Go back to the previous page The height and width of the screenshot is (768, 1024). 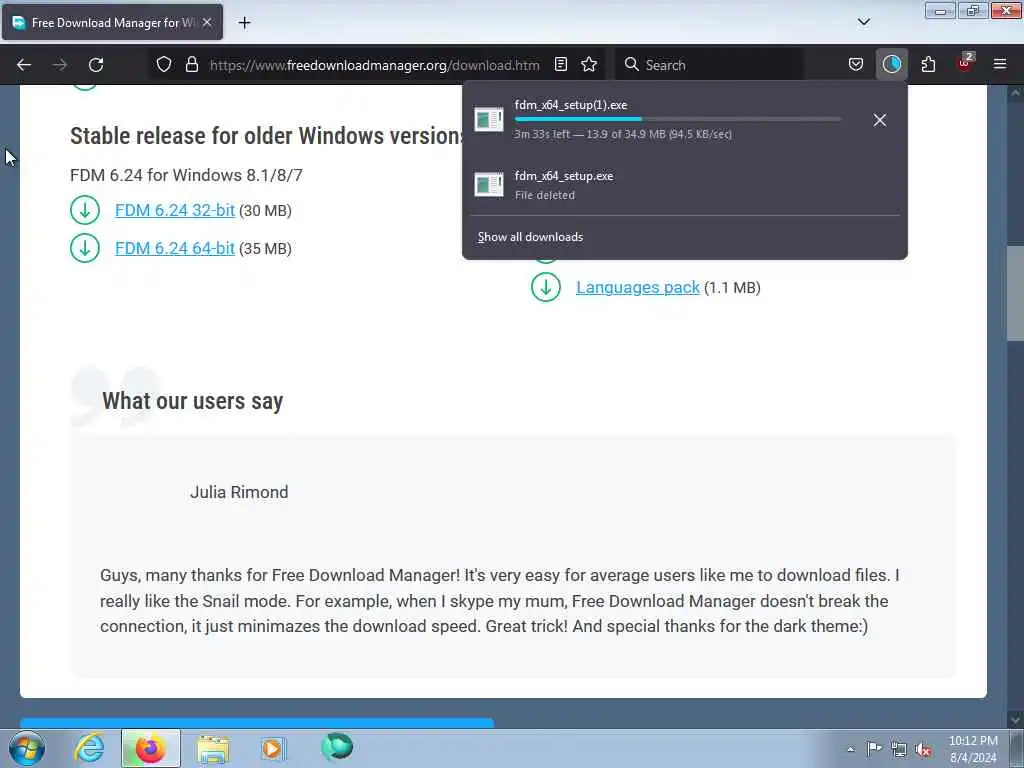click(x=24, y=65)
